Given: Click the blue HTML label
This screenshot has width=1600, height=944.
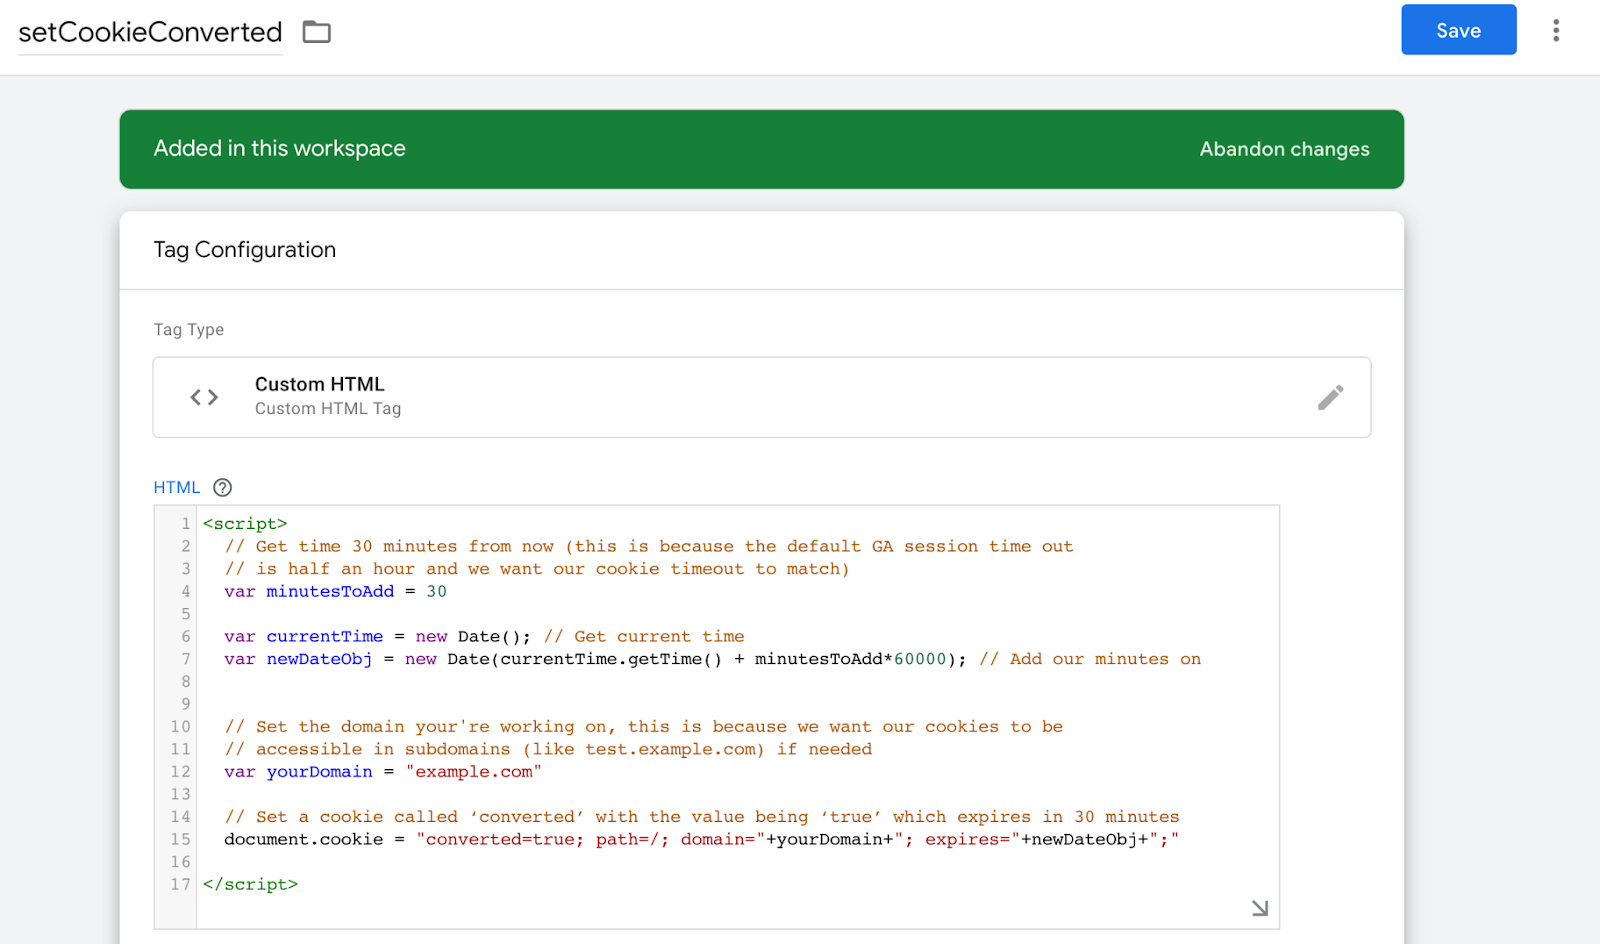Looking at the screenshot, I should coord(176,487).
